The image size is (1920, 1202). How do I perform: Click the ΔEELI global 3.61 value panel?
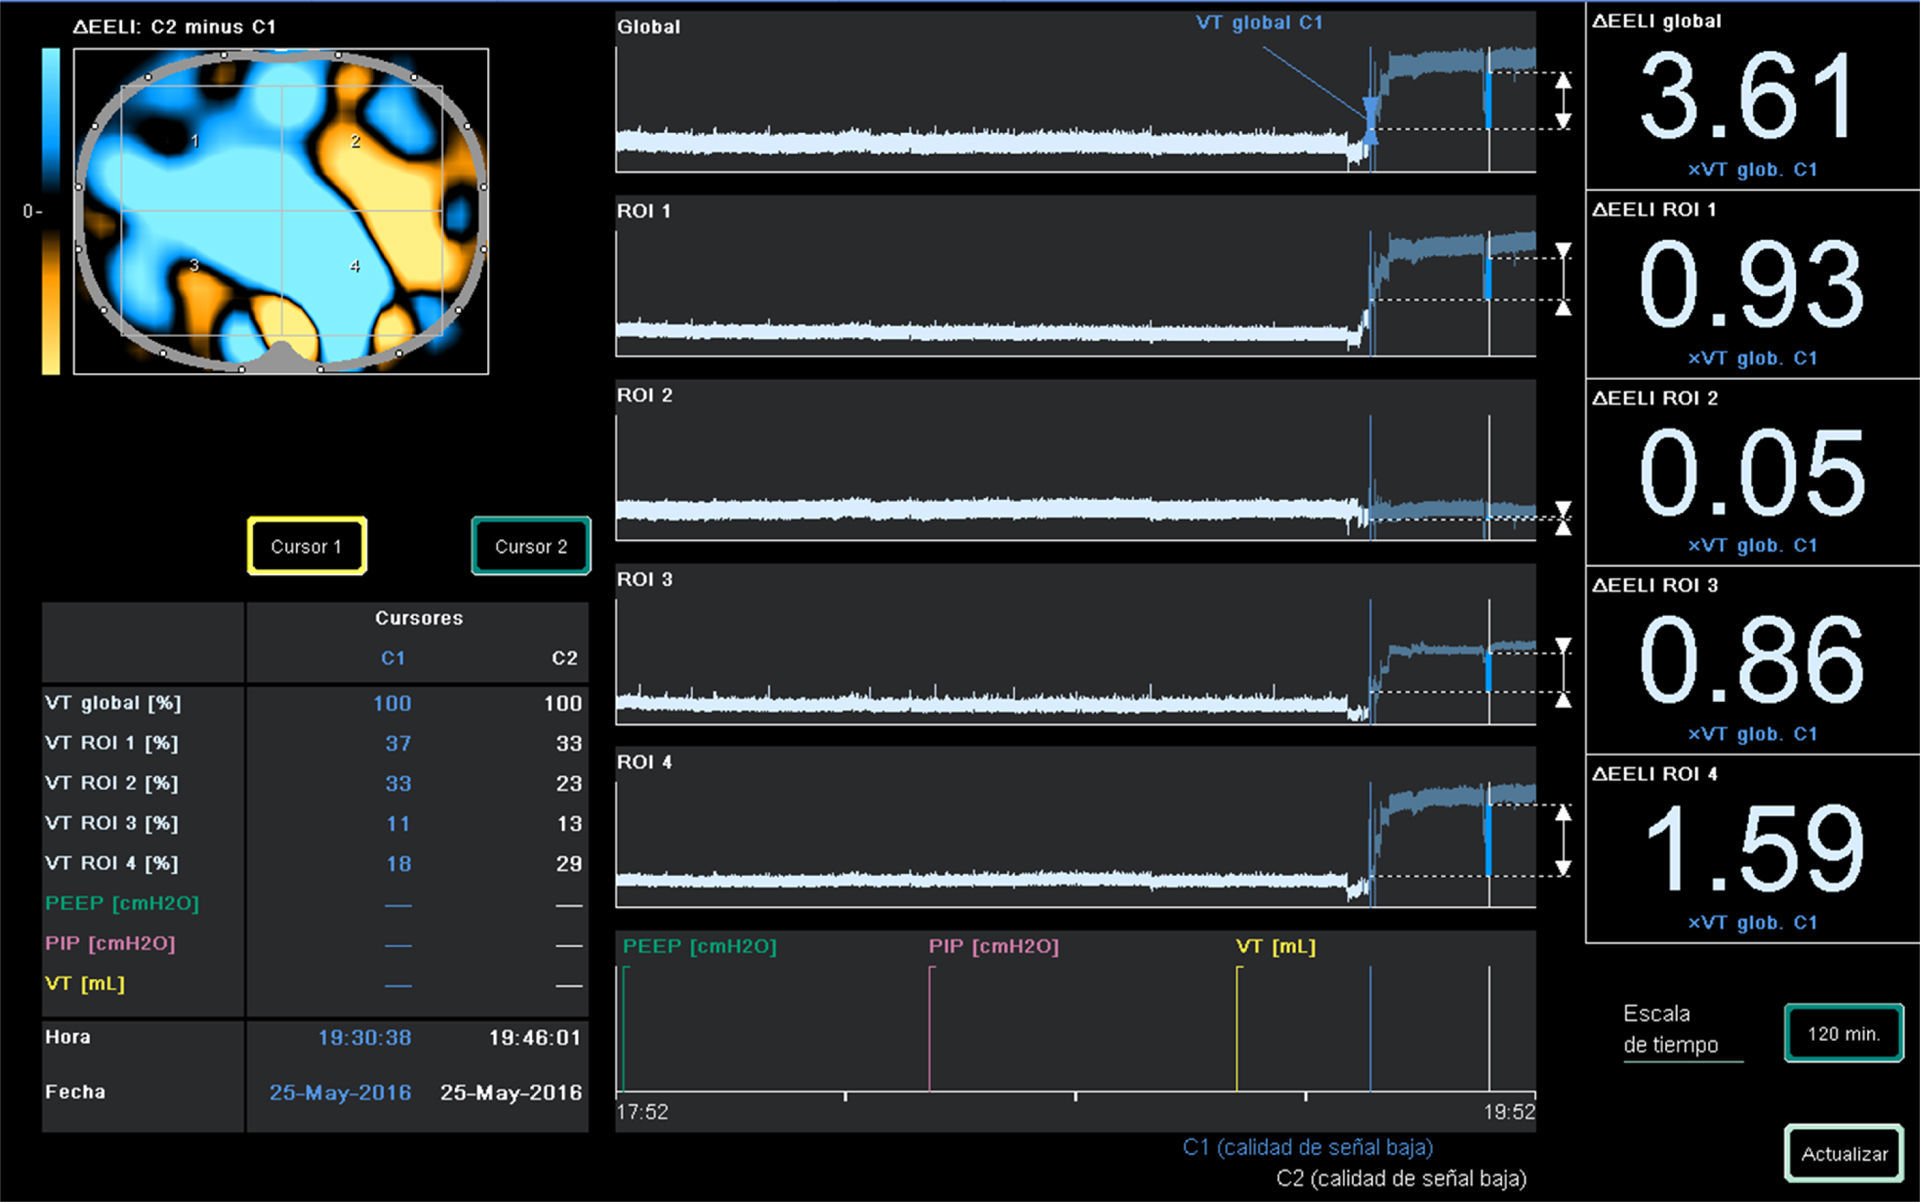[x=1750, y=97]
